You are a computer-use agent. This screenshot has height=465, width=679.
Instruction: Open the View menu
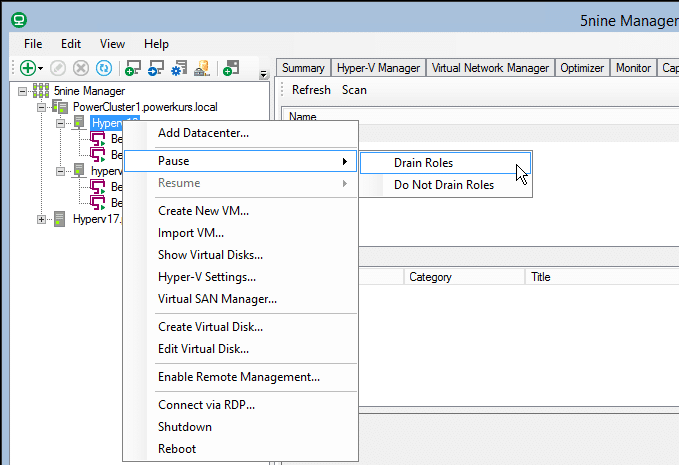click(x=112, y=44)
